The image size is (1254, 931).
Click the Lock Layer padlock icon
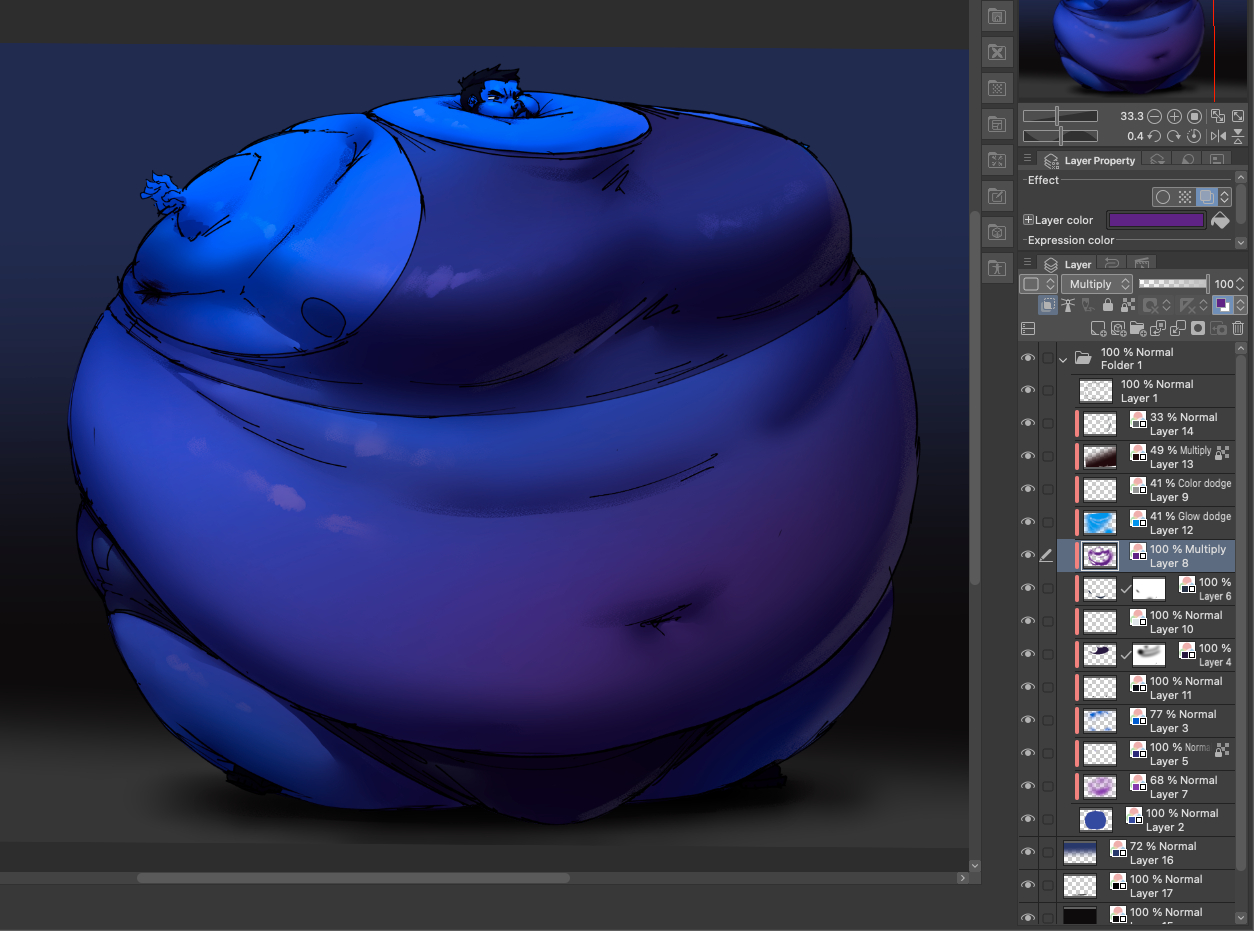pos(1108,306)
